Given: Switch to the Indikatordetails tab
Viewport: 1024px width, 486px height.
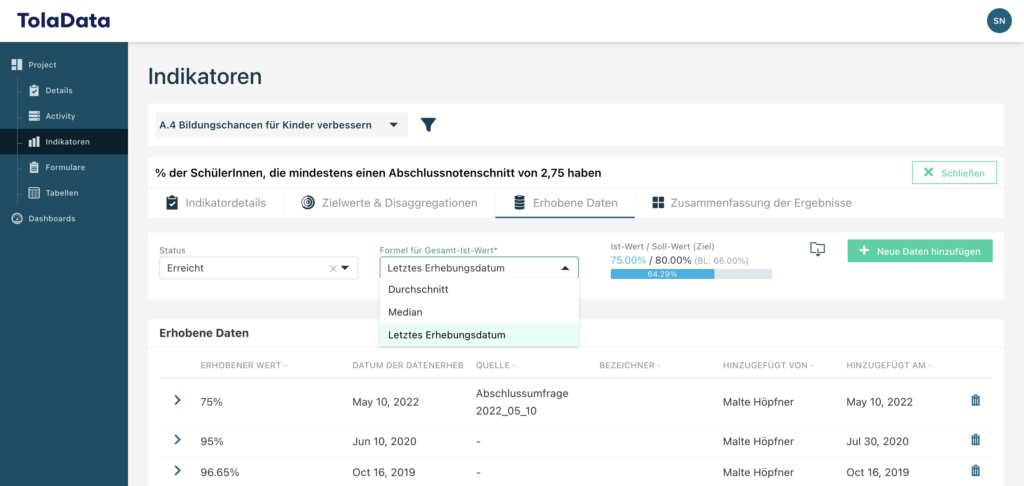Looking at the screenshot, I should [x=216, y=203].
